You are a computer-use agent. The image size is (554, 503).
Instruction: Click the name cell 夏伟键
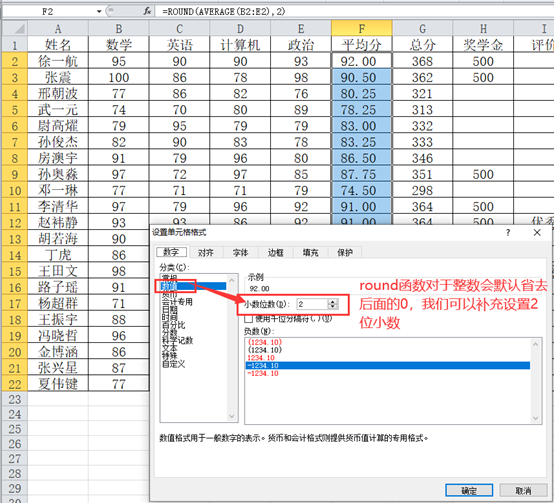58,384
